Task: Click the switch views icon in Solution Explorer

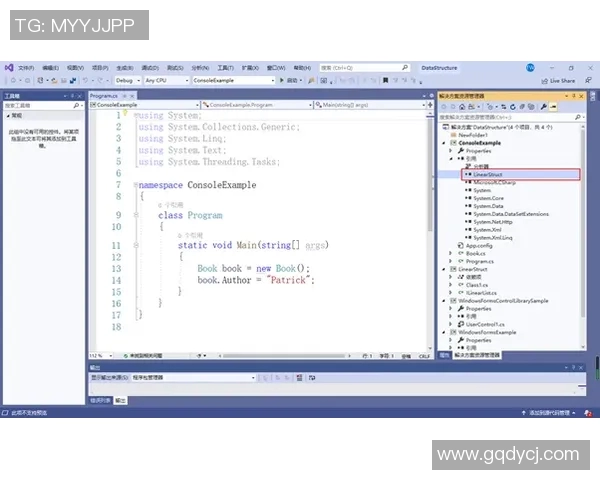Action: tap(471, 107)
